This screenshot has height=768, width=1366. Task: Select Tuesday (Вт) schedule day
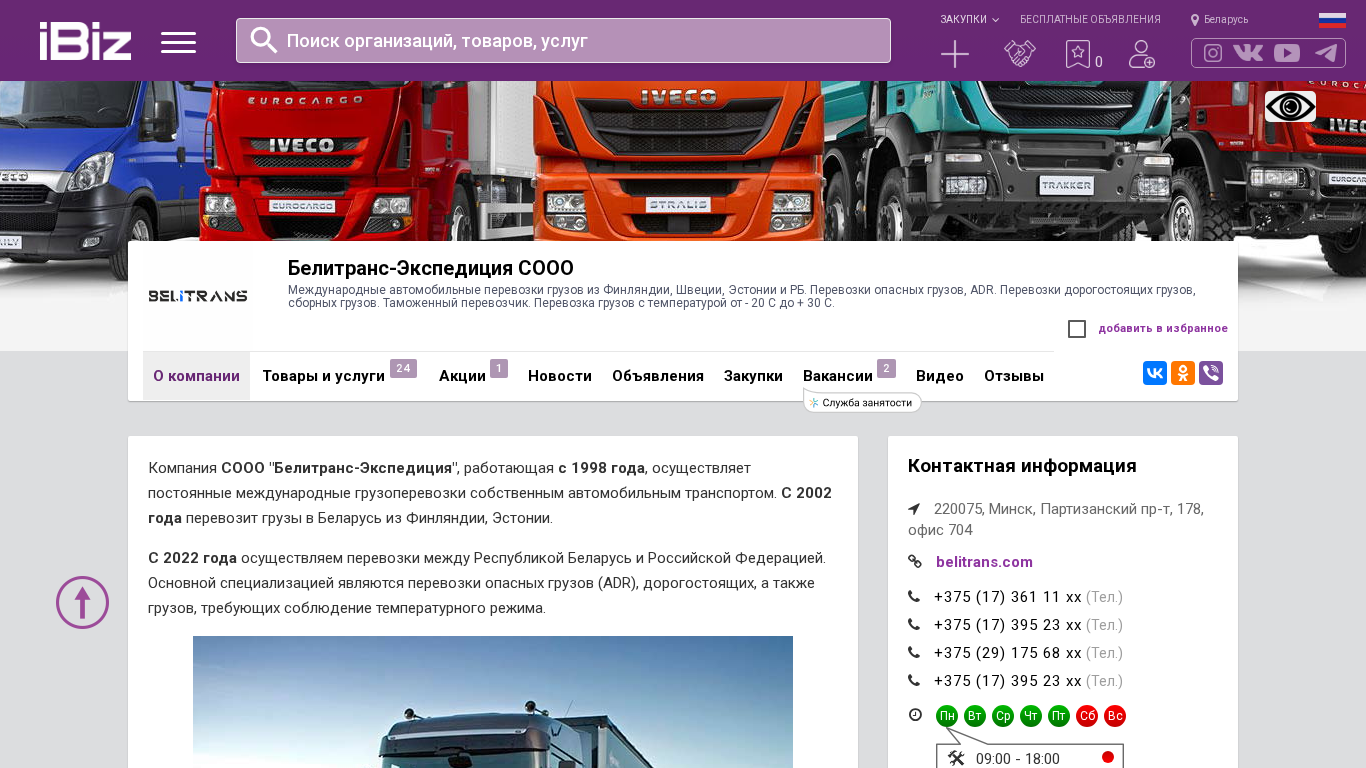pos(975,716)
